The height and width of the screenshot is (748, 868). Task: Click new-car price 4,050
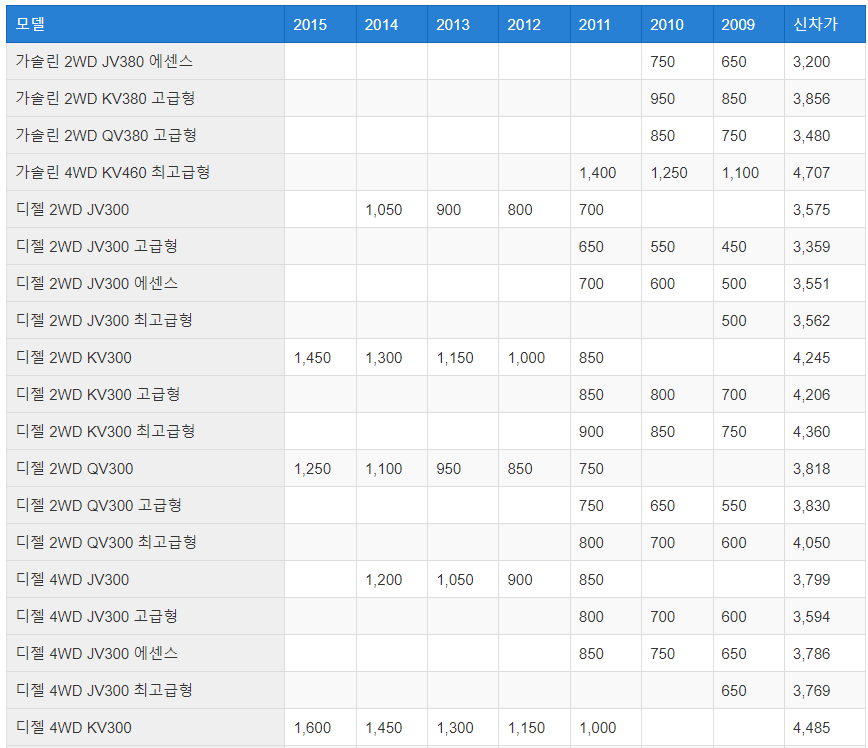pyautogui.click(x=811, y=543)
